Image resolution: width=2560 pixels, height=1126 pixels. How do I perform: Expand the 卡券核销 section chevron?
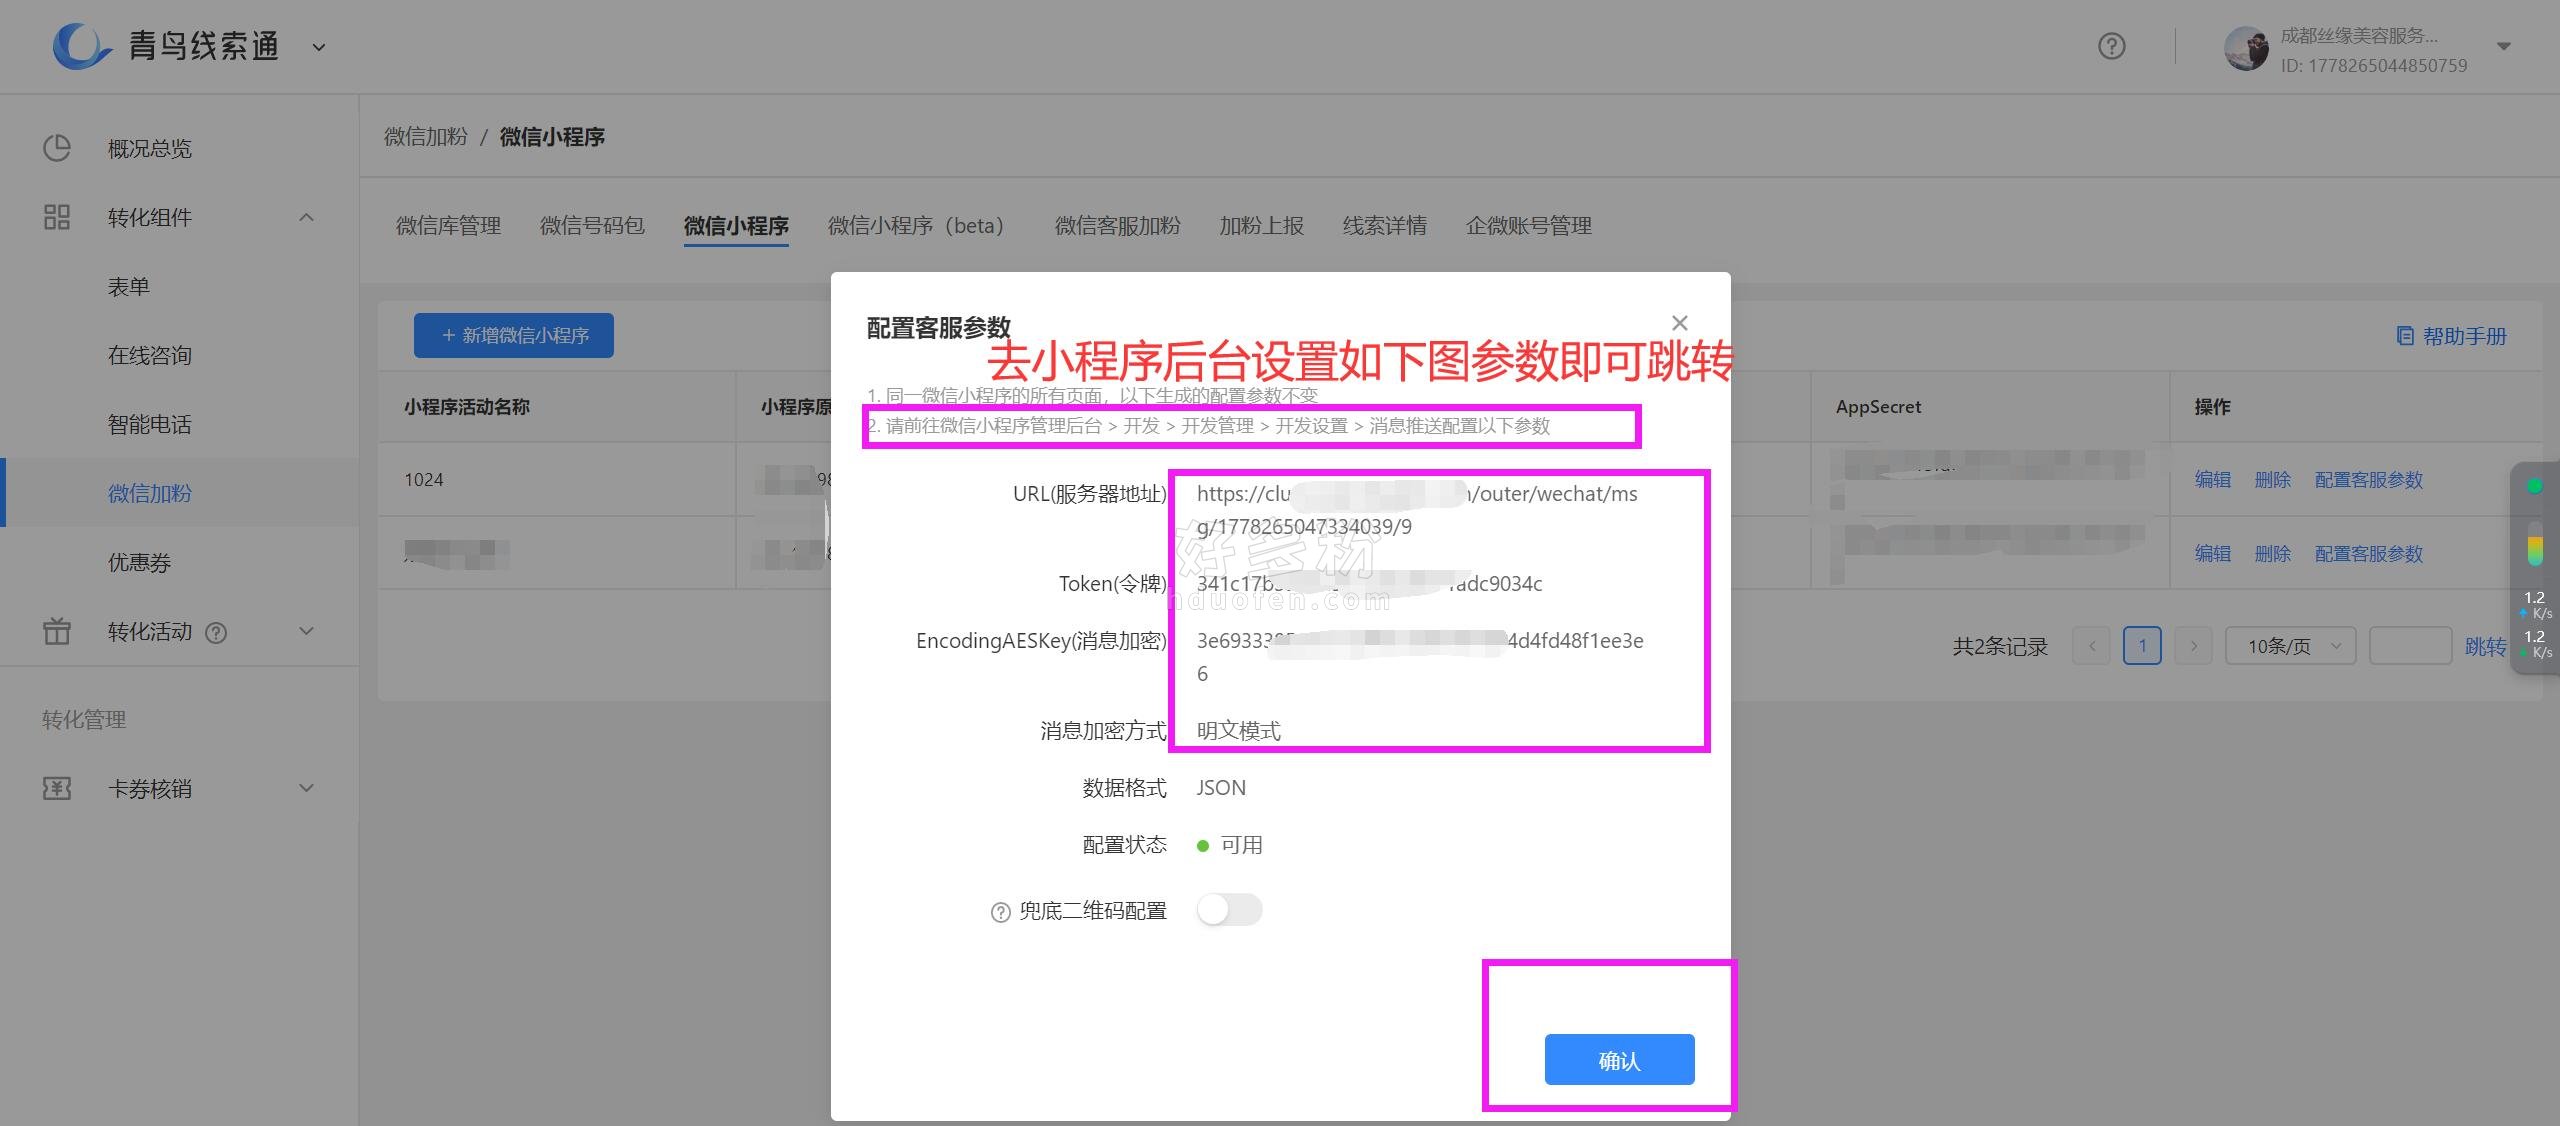[307, 788]
